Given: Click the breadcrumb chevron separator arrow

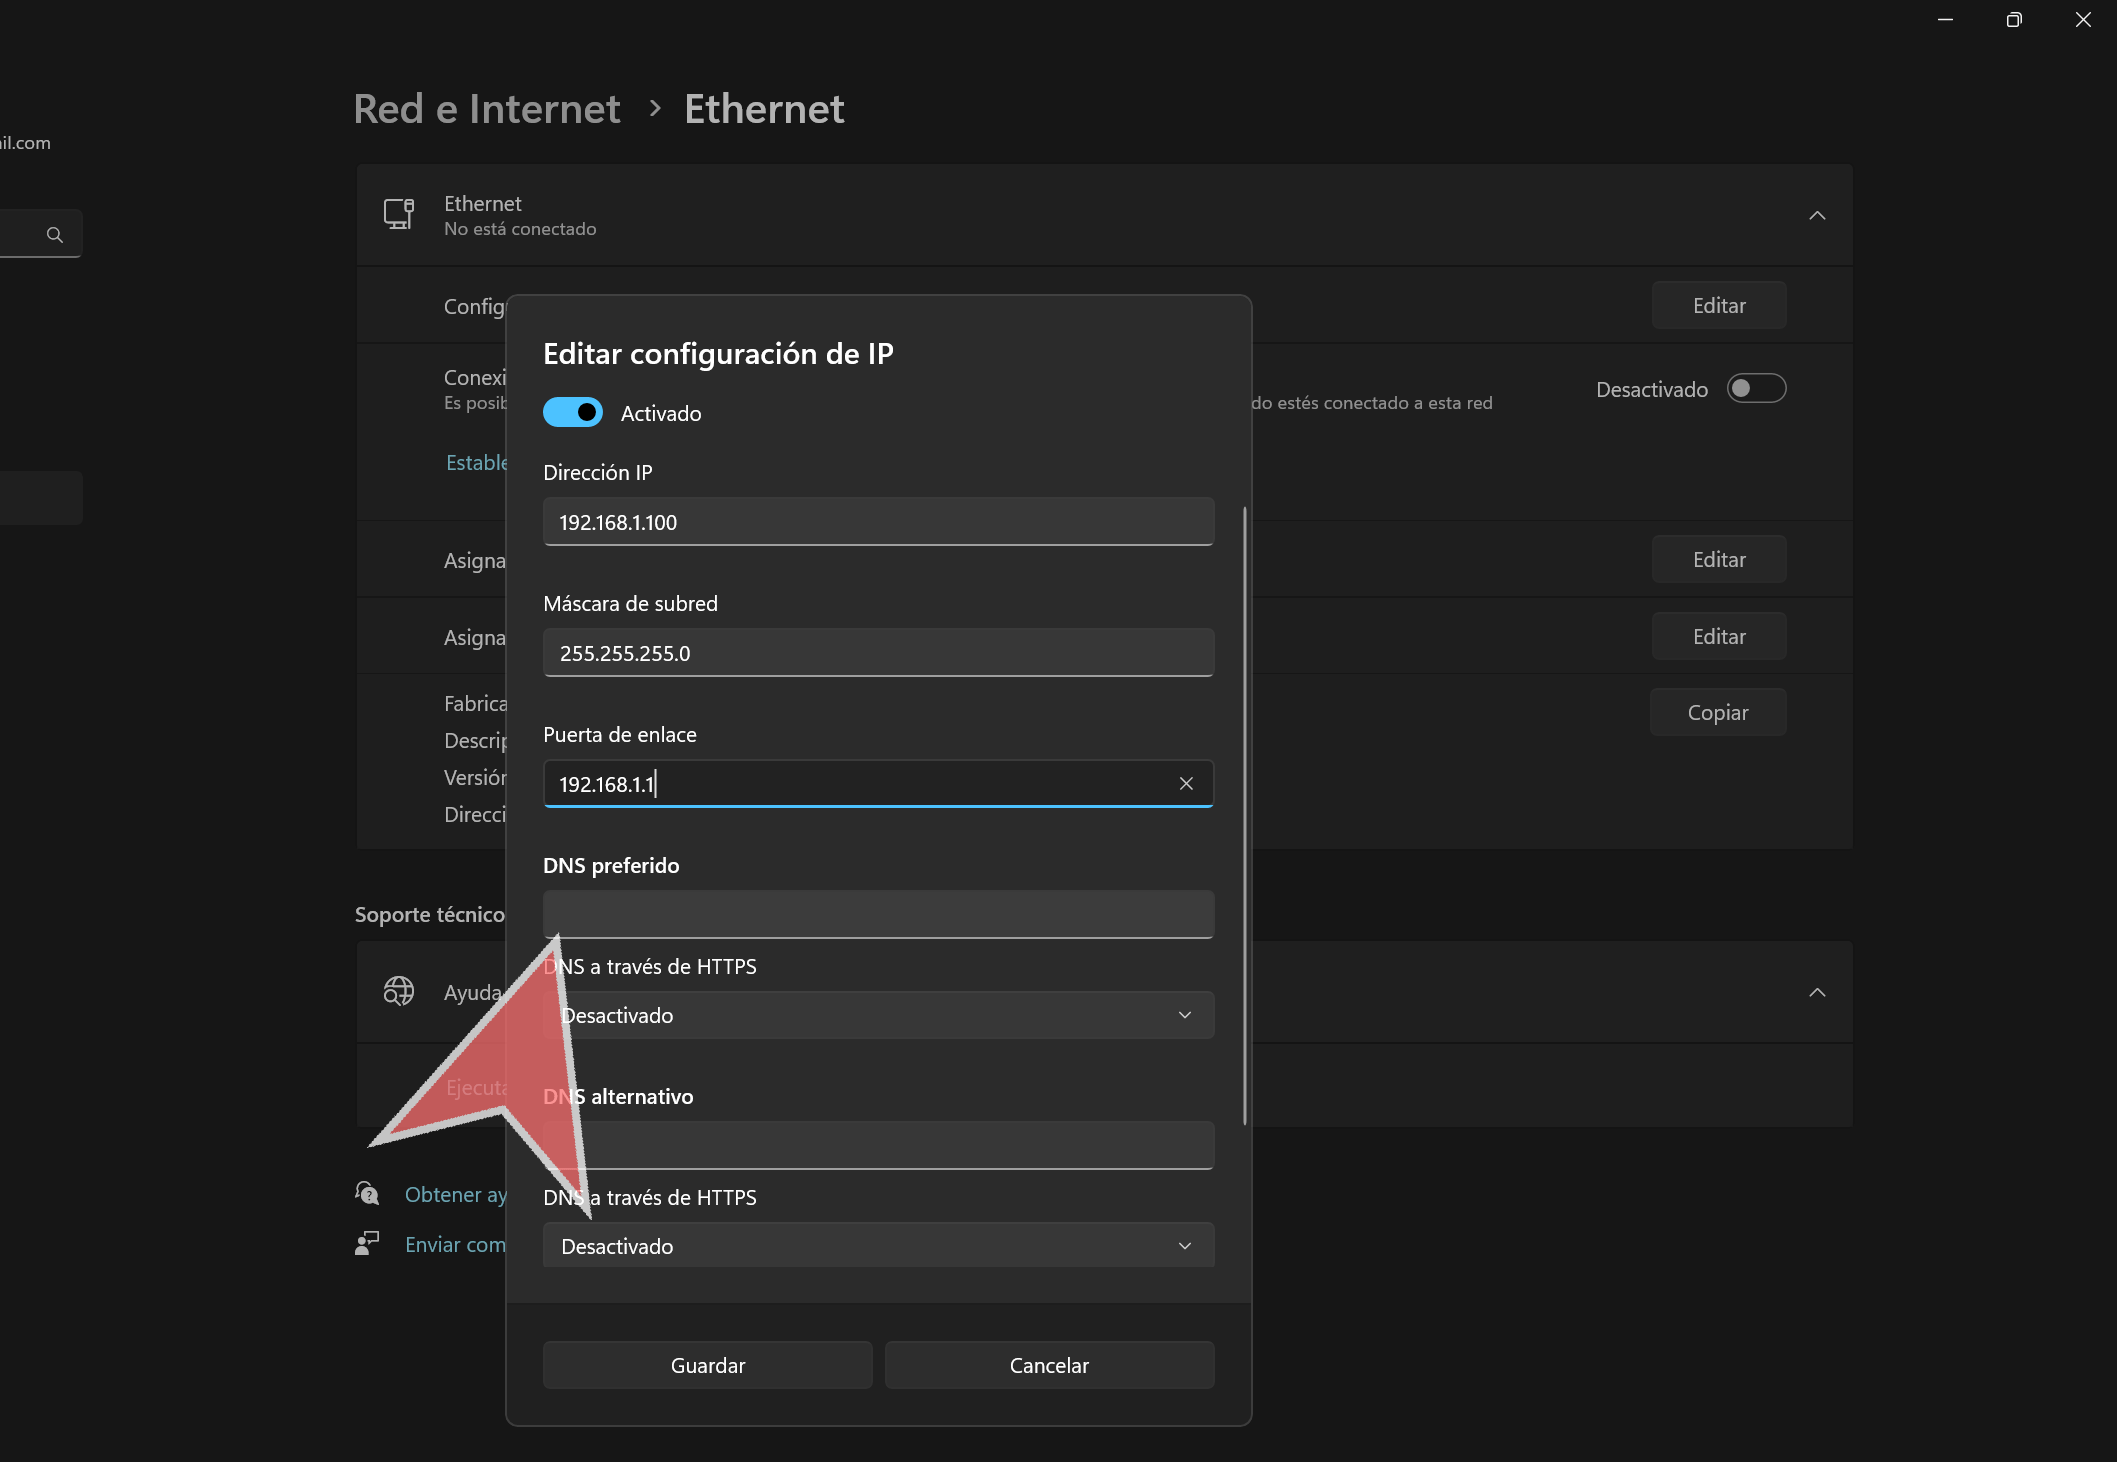Looking at the screenshot, I should 655,108.
